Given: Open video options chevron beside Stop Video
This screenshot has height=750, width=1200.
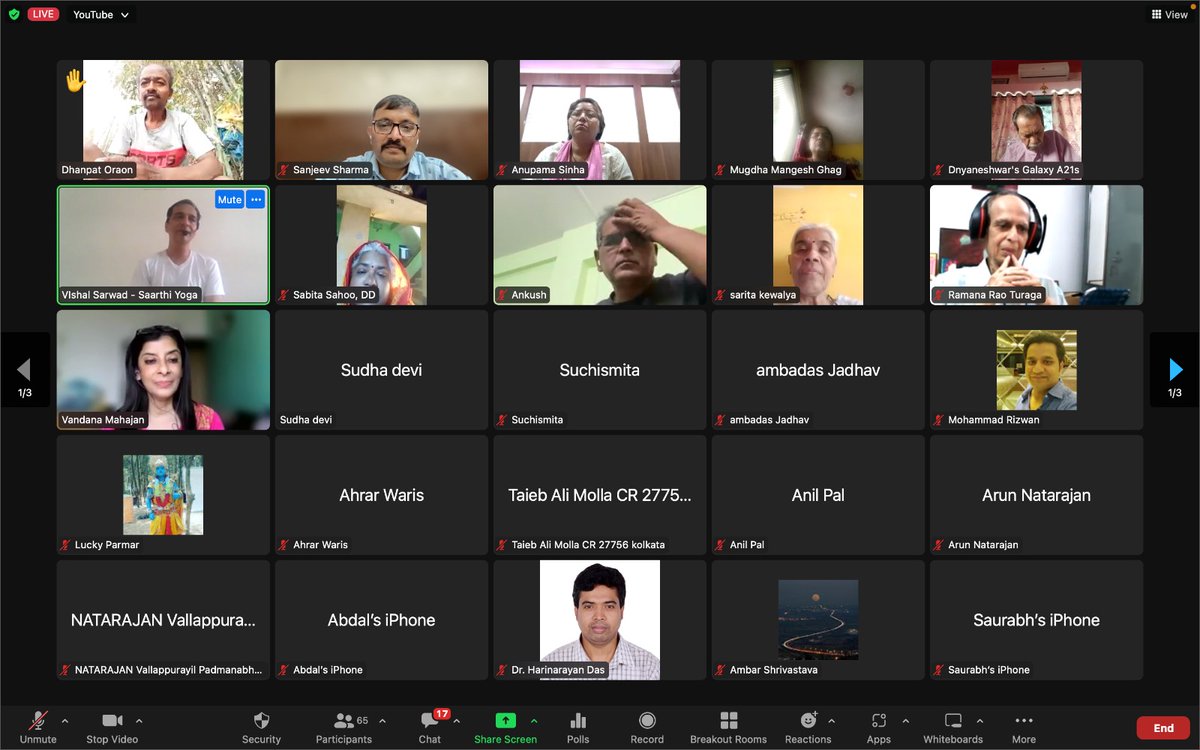Looking at the screenshot, I should [x=139, y=721].
